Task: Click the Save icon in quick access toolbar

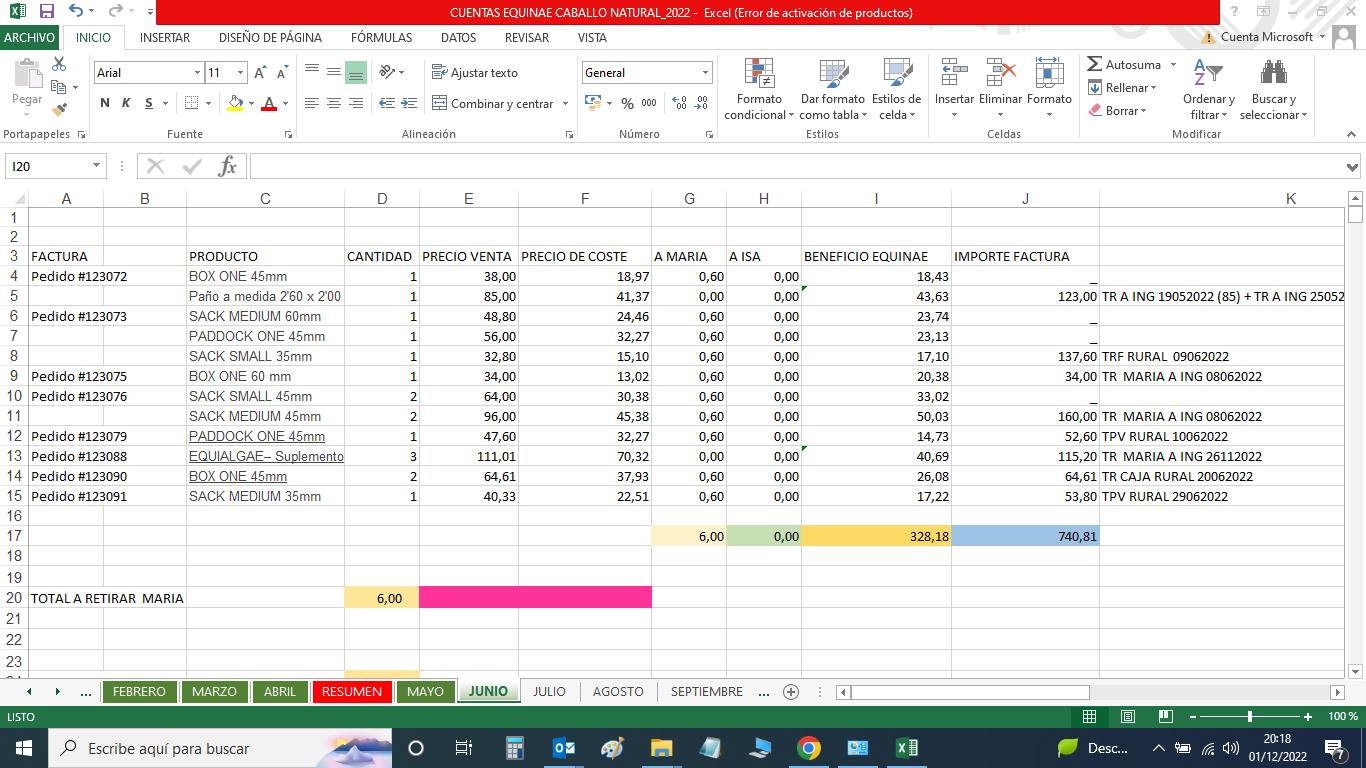Action: coord(46,12)
